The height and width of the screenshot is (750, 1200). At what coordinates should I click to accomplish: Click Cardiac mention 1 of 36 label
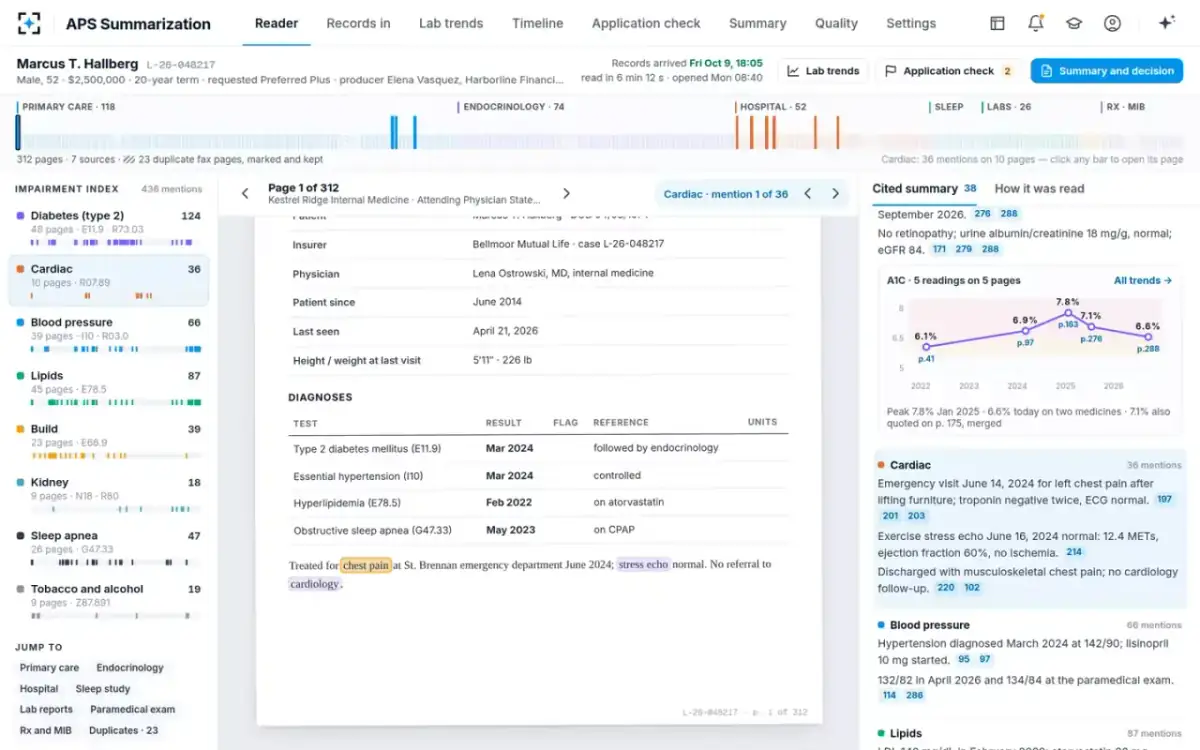726,194
